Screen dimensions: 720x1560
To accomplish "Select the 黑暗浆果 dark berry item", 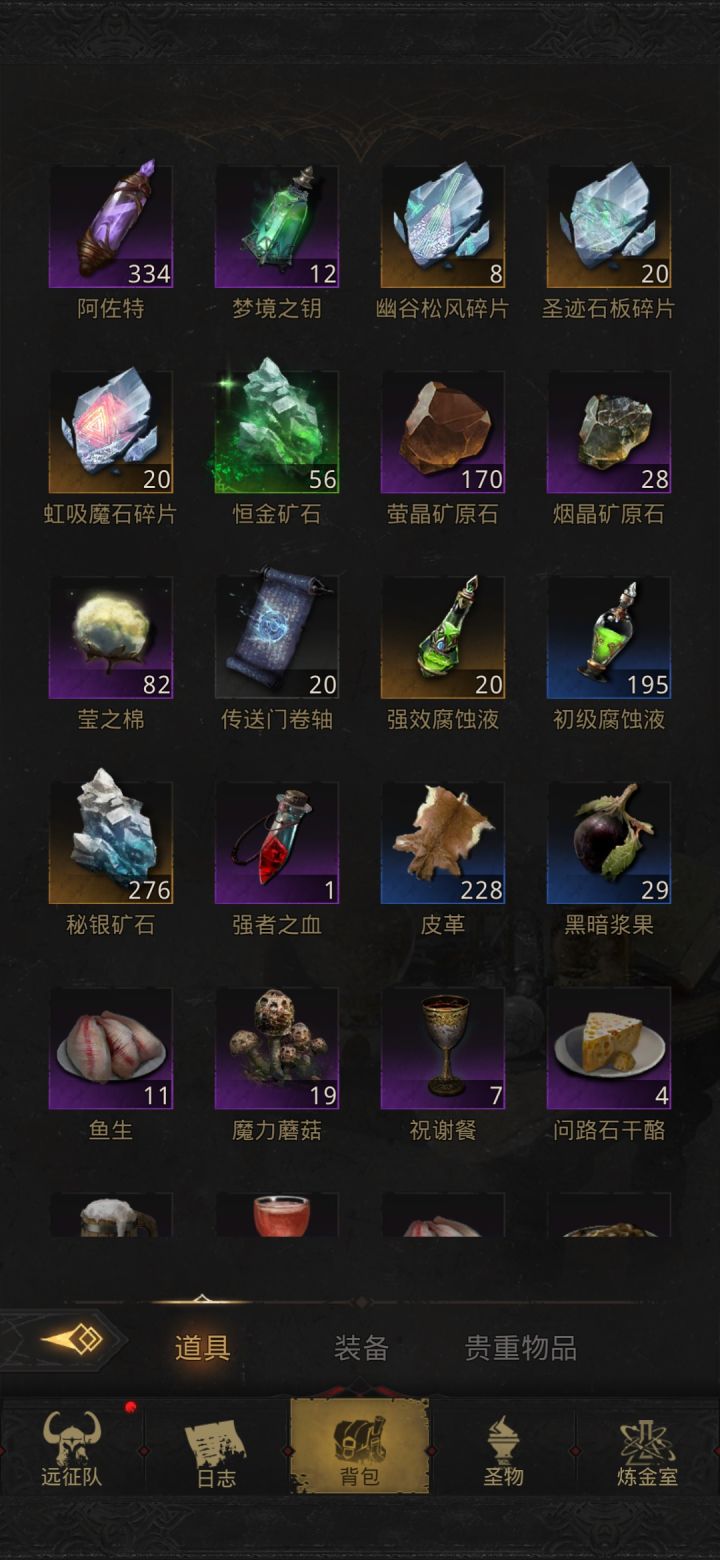I will pos(609,844).
